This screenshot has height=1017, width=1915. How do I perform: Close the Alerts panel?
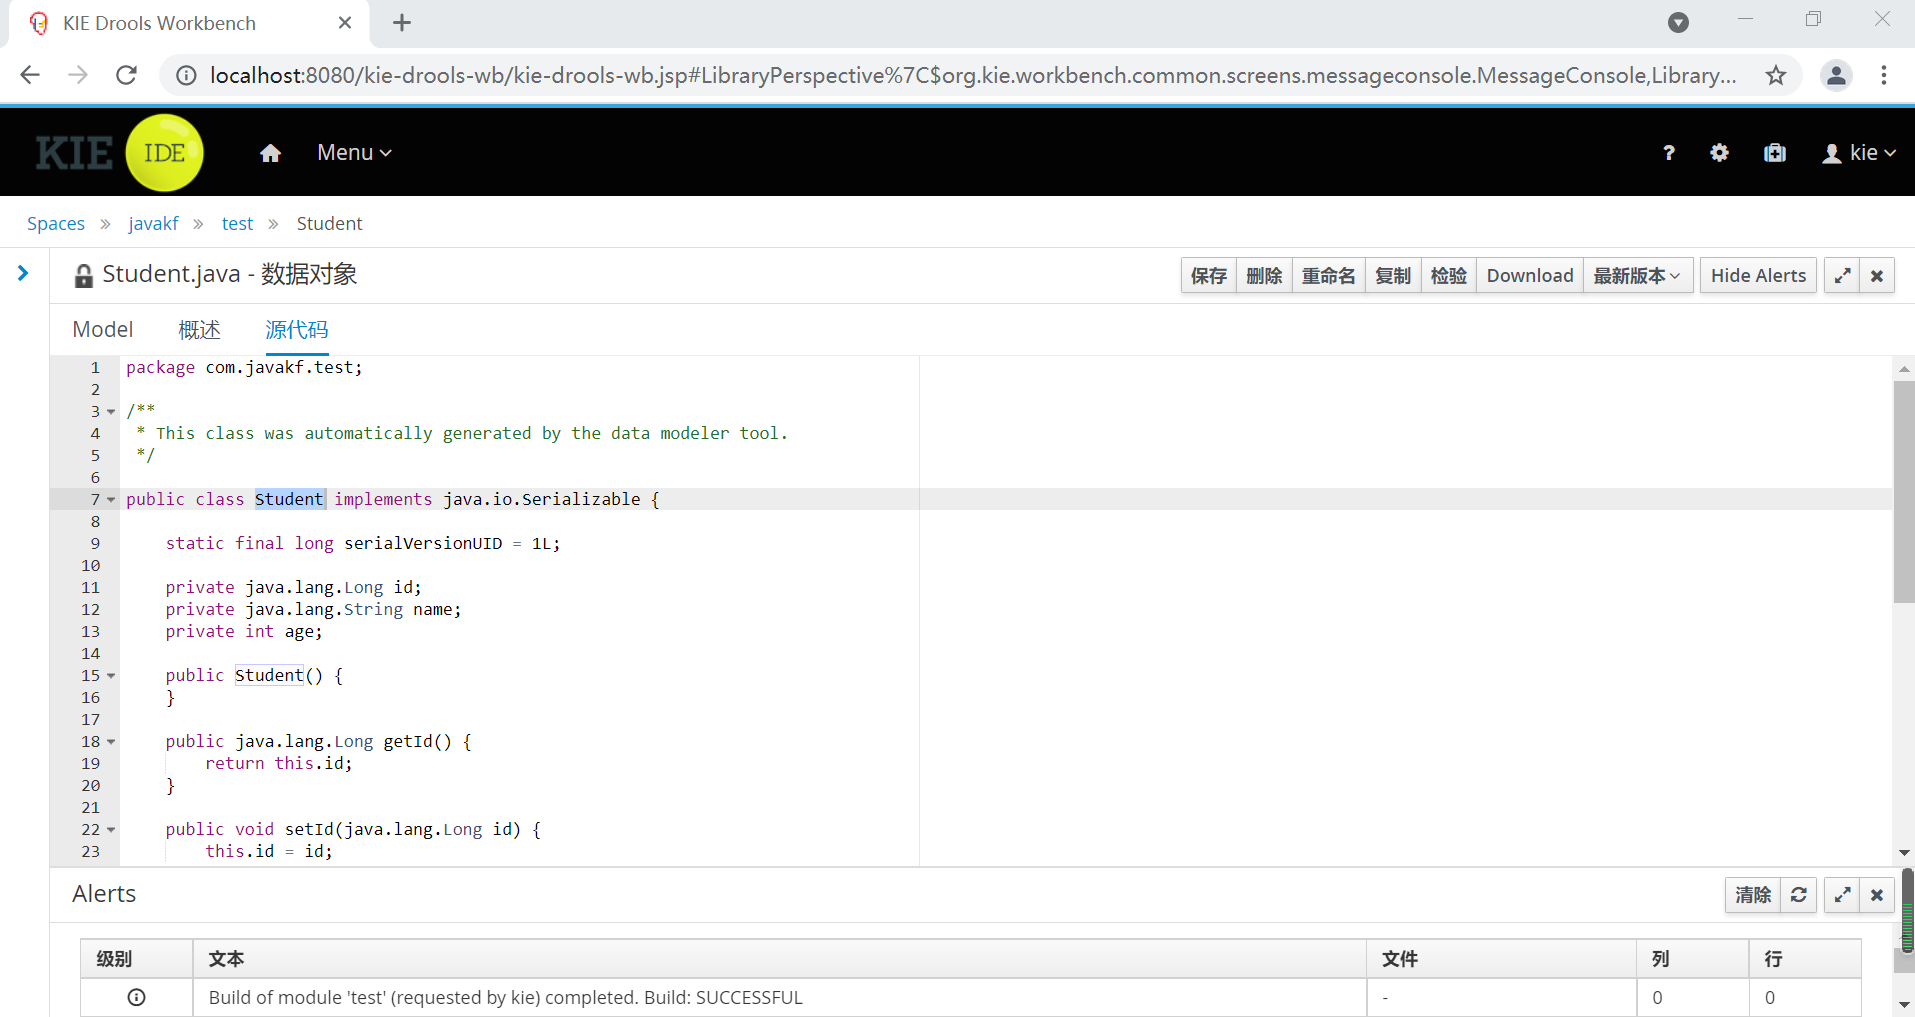[1877, 895]
